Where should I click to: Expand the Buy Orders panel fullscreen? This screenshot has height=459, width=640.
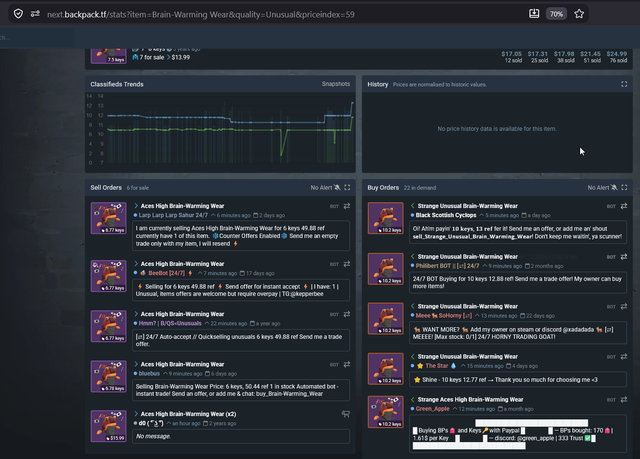pos(624,187)
